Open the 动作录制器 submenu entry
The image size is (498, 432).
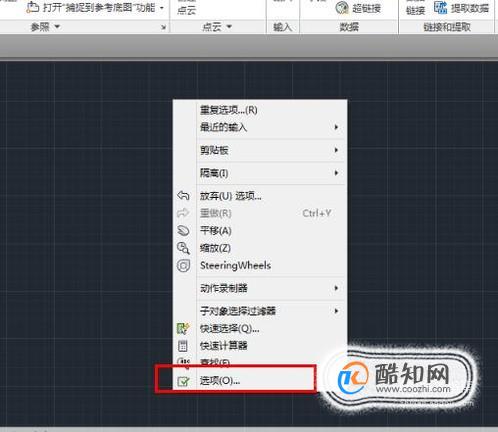pos(224,288)
